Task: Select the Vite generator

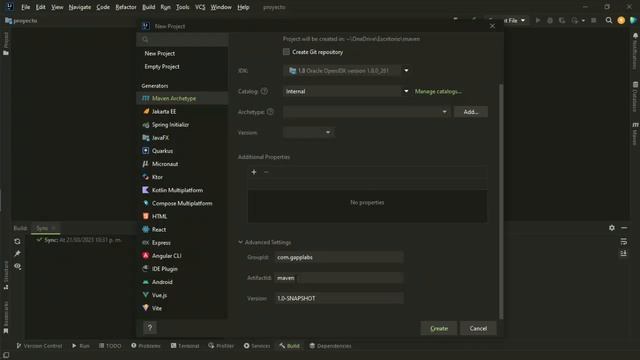Action: [182, 308]
